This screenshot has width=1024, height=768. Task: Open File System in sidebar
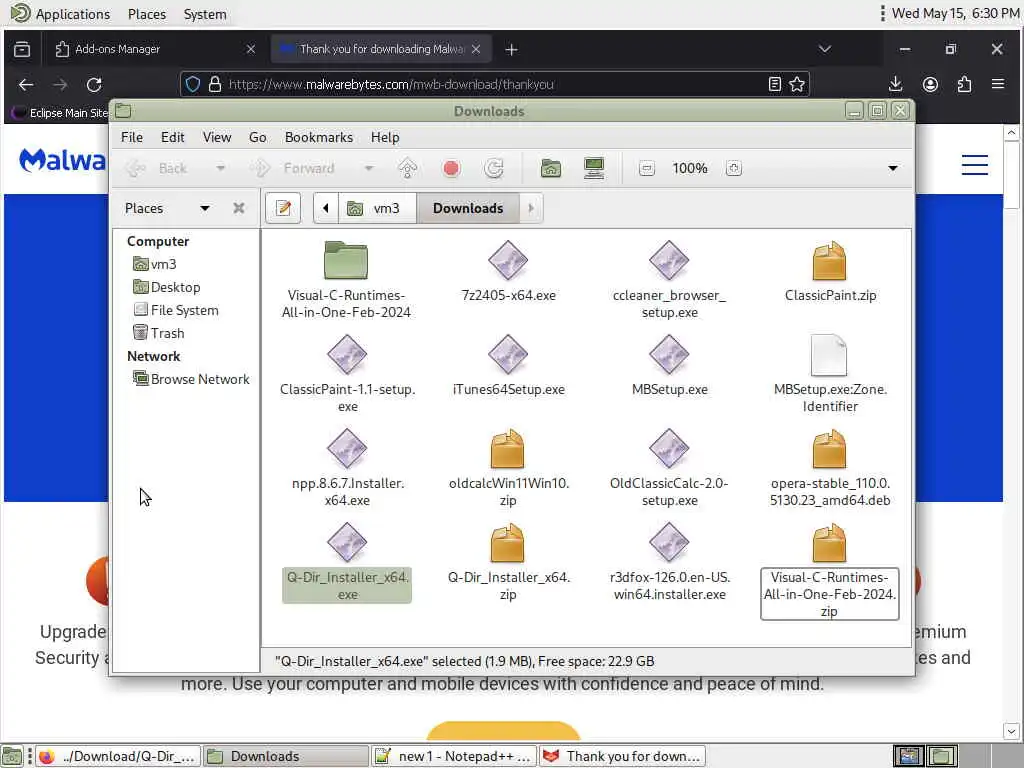(x=176, y=310)
